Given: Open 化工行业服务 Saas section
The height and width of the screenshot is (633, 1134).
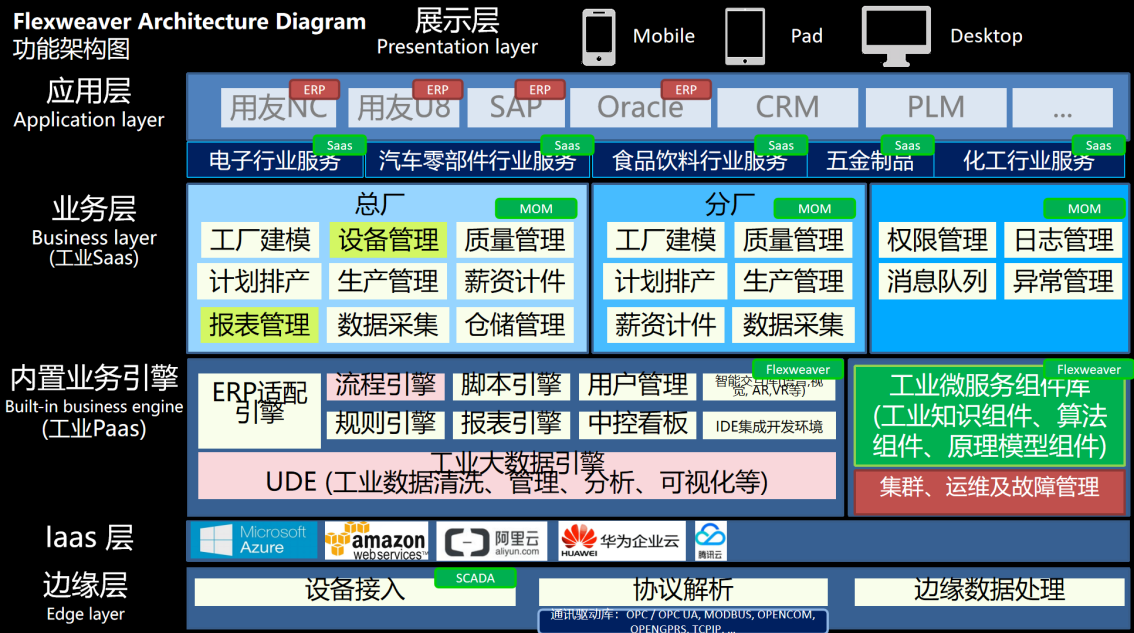Looking at the screenshot, I should 1029,160.
